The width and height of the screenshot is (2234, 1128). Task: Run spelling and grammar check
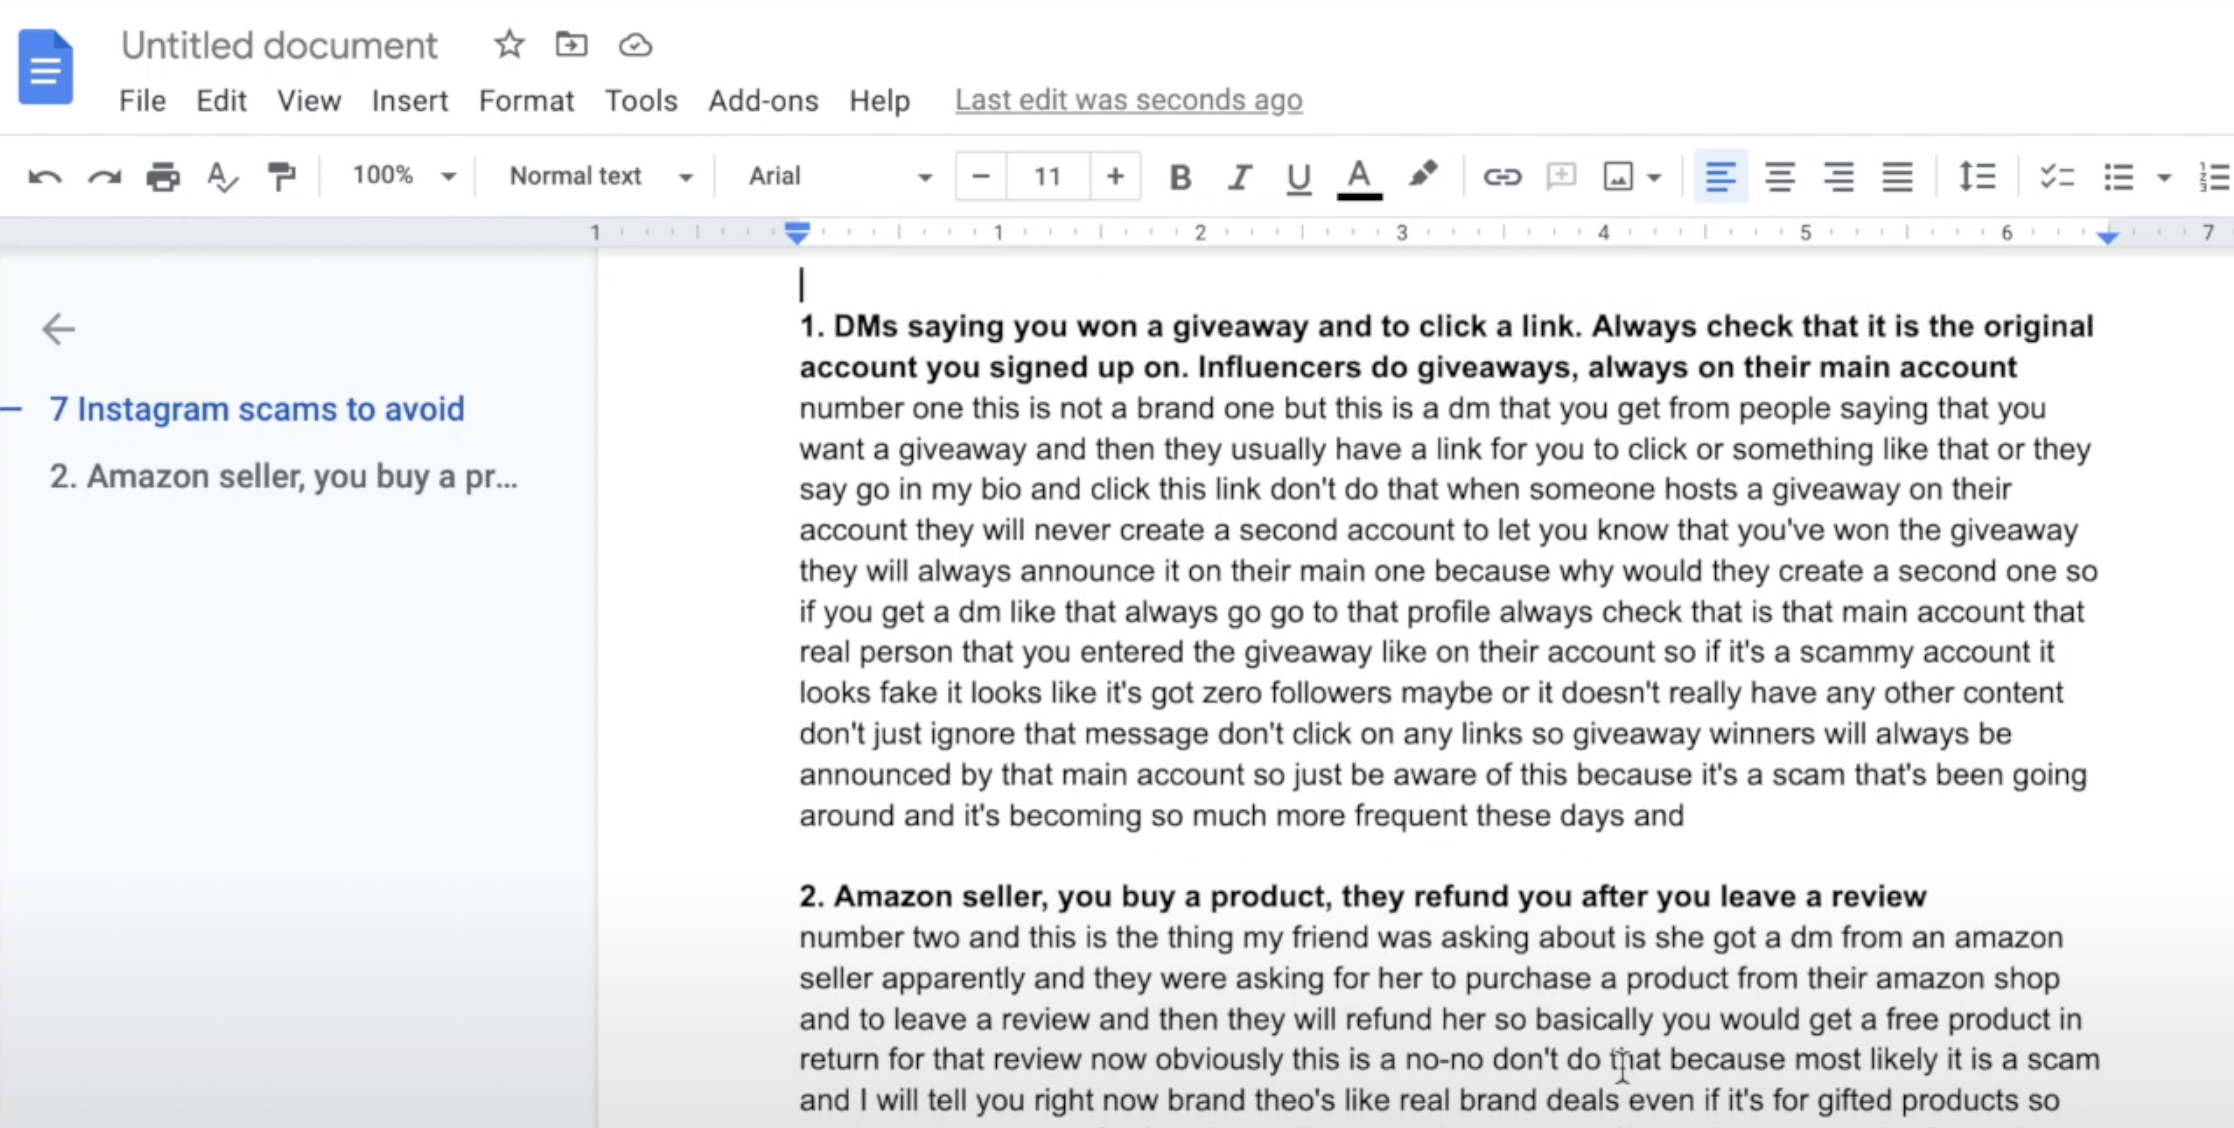(222, 177)
